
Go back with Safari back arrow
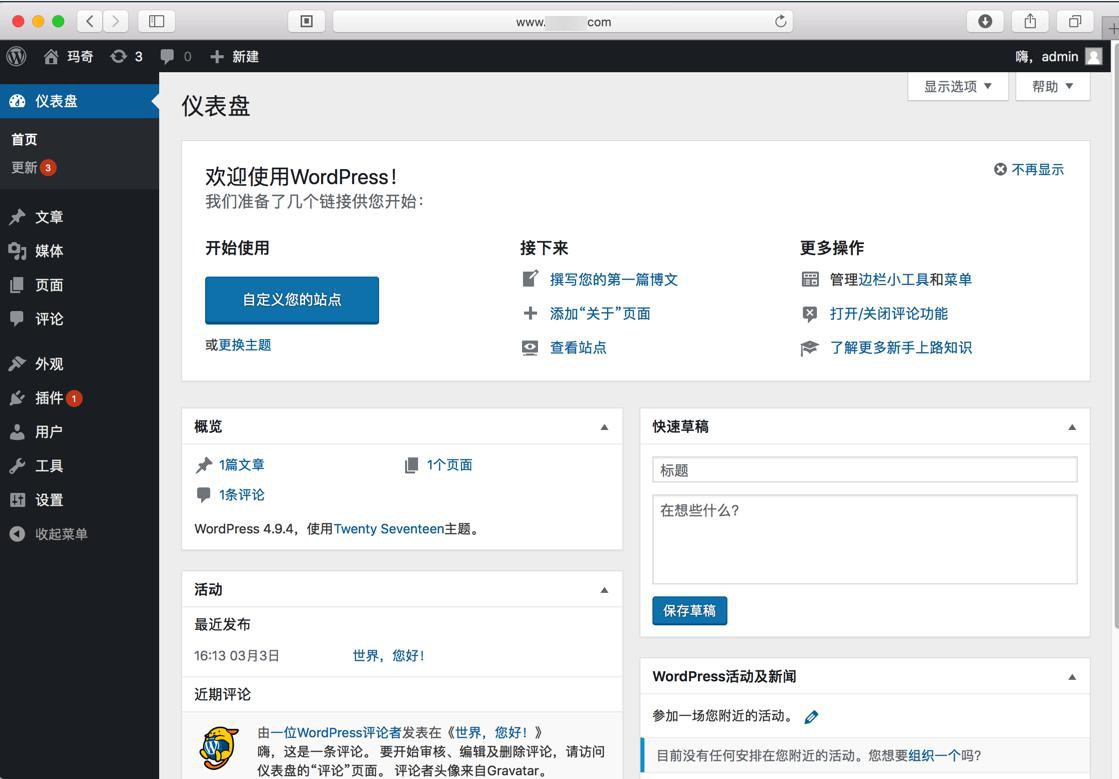(89, 21)
